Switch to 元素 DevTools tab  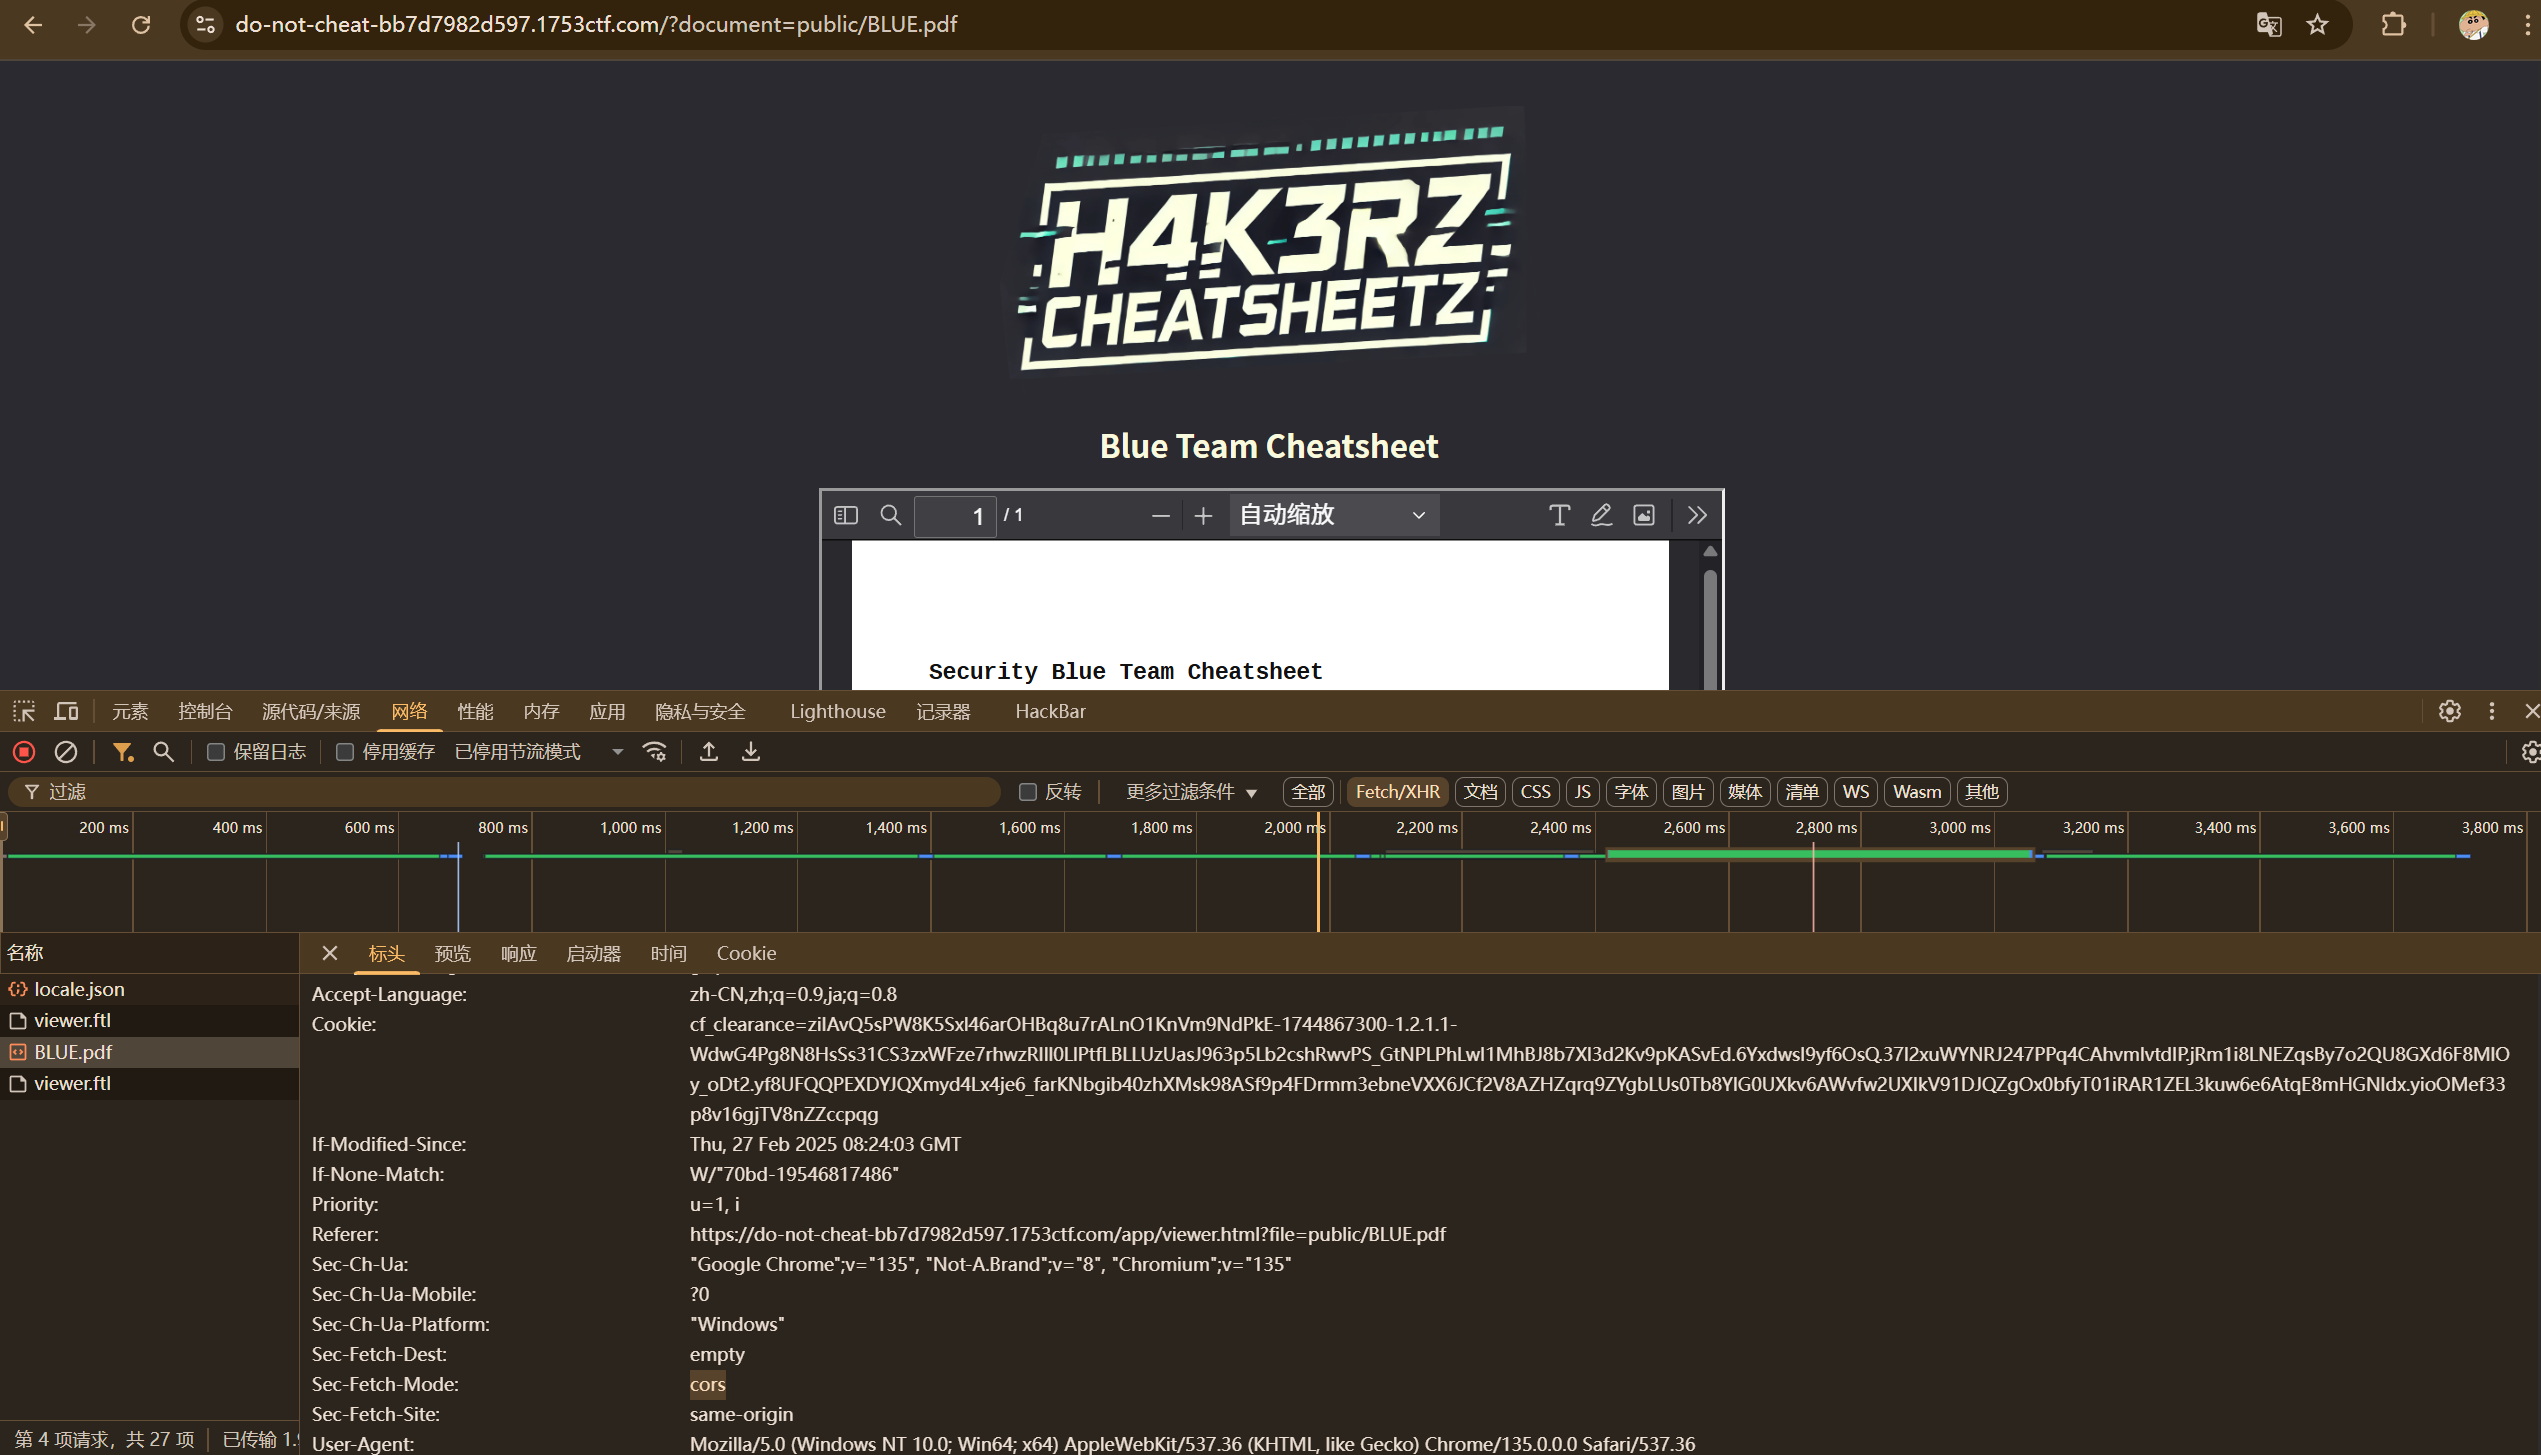130,711
